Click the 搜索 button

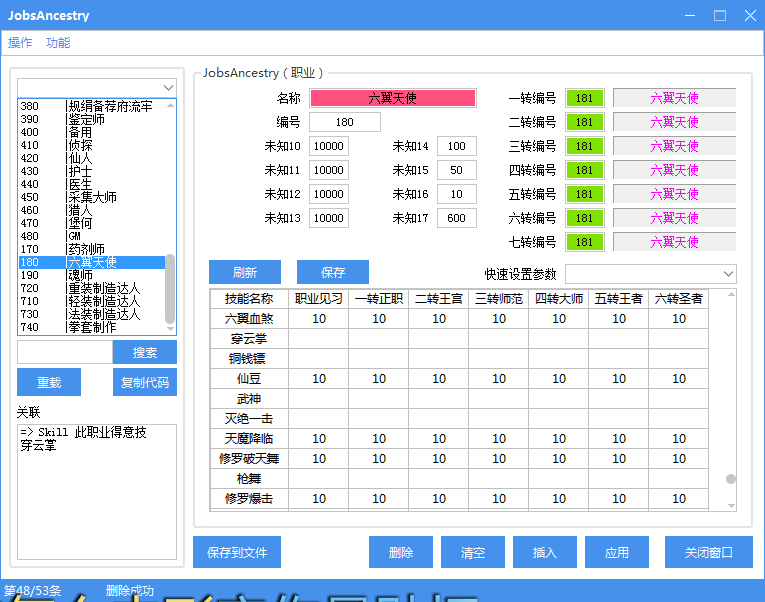(145, 352)
